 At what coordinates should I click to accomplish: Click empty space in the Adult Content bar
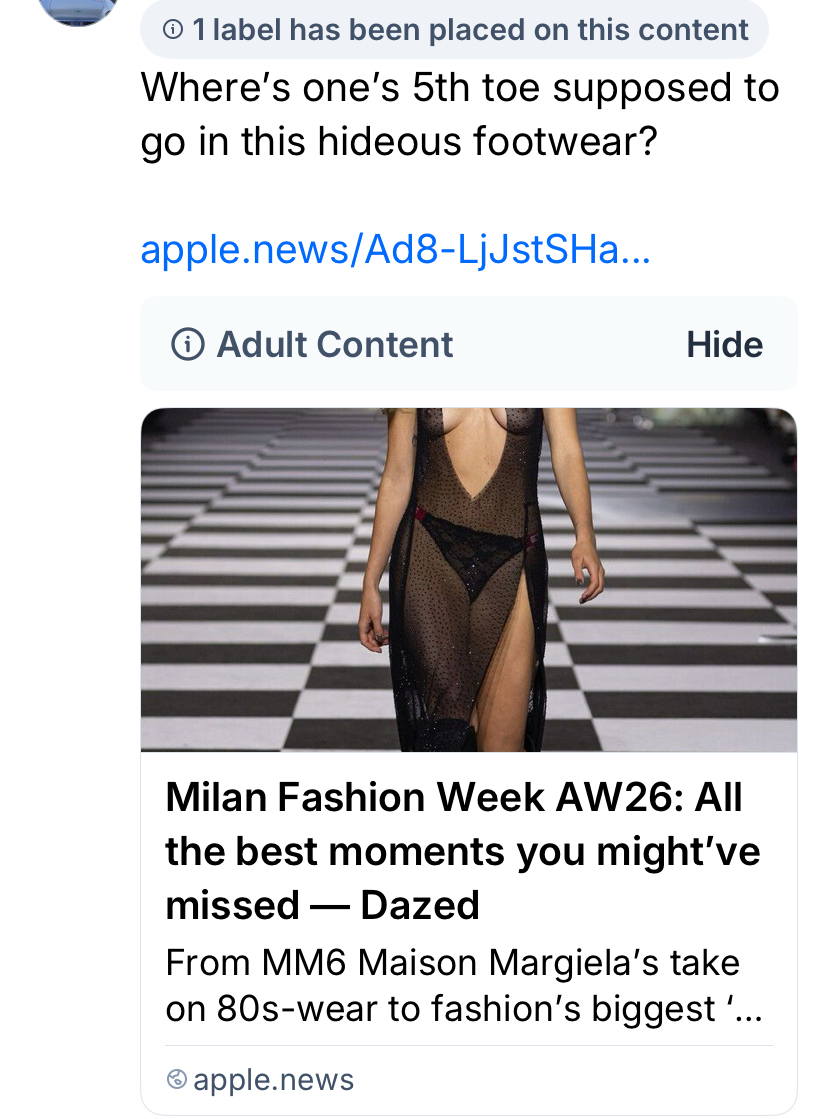click(570, 345)
